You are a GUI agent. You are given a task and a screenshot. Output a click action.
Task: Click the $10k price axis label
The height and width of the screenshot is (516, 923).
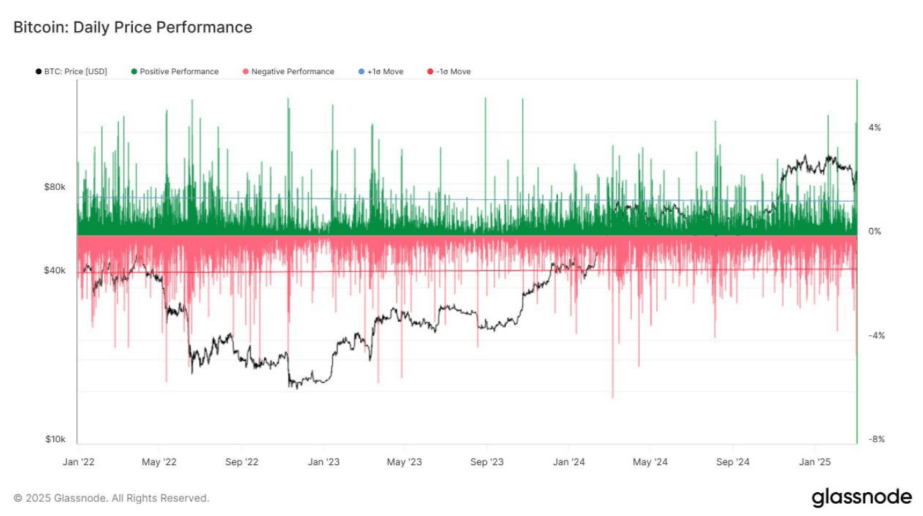pyautogui.click(x=54, y=439)
